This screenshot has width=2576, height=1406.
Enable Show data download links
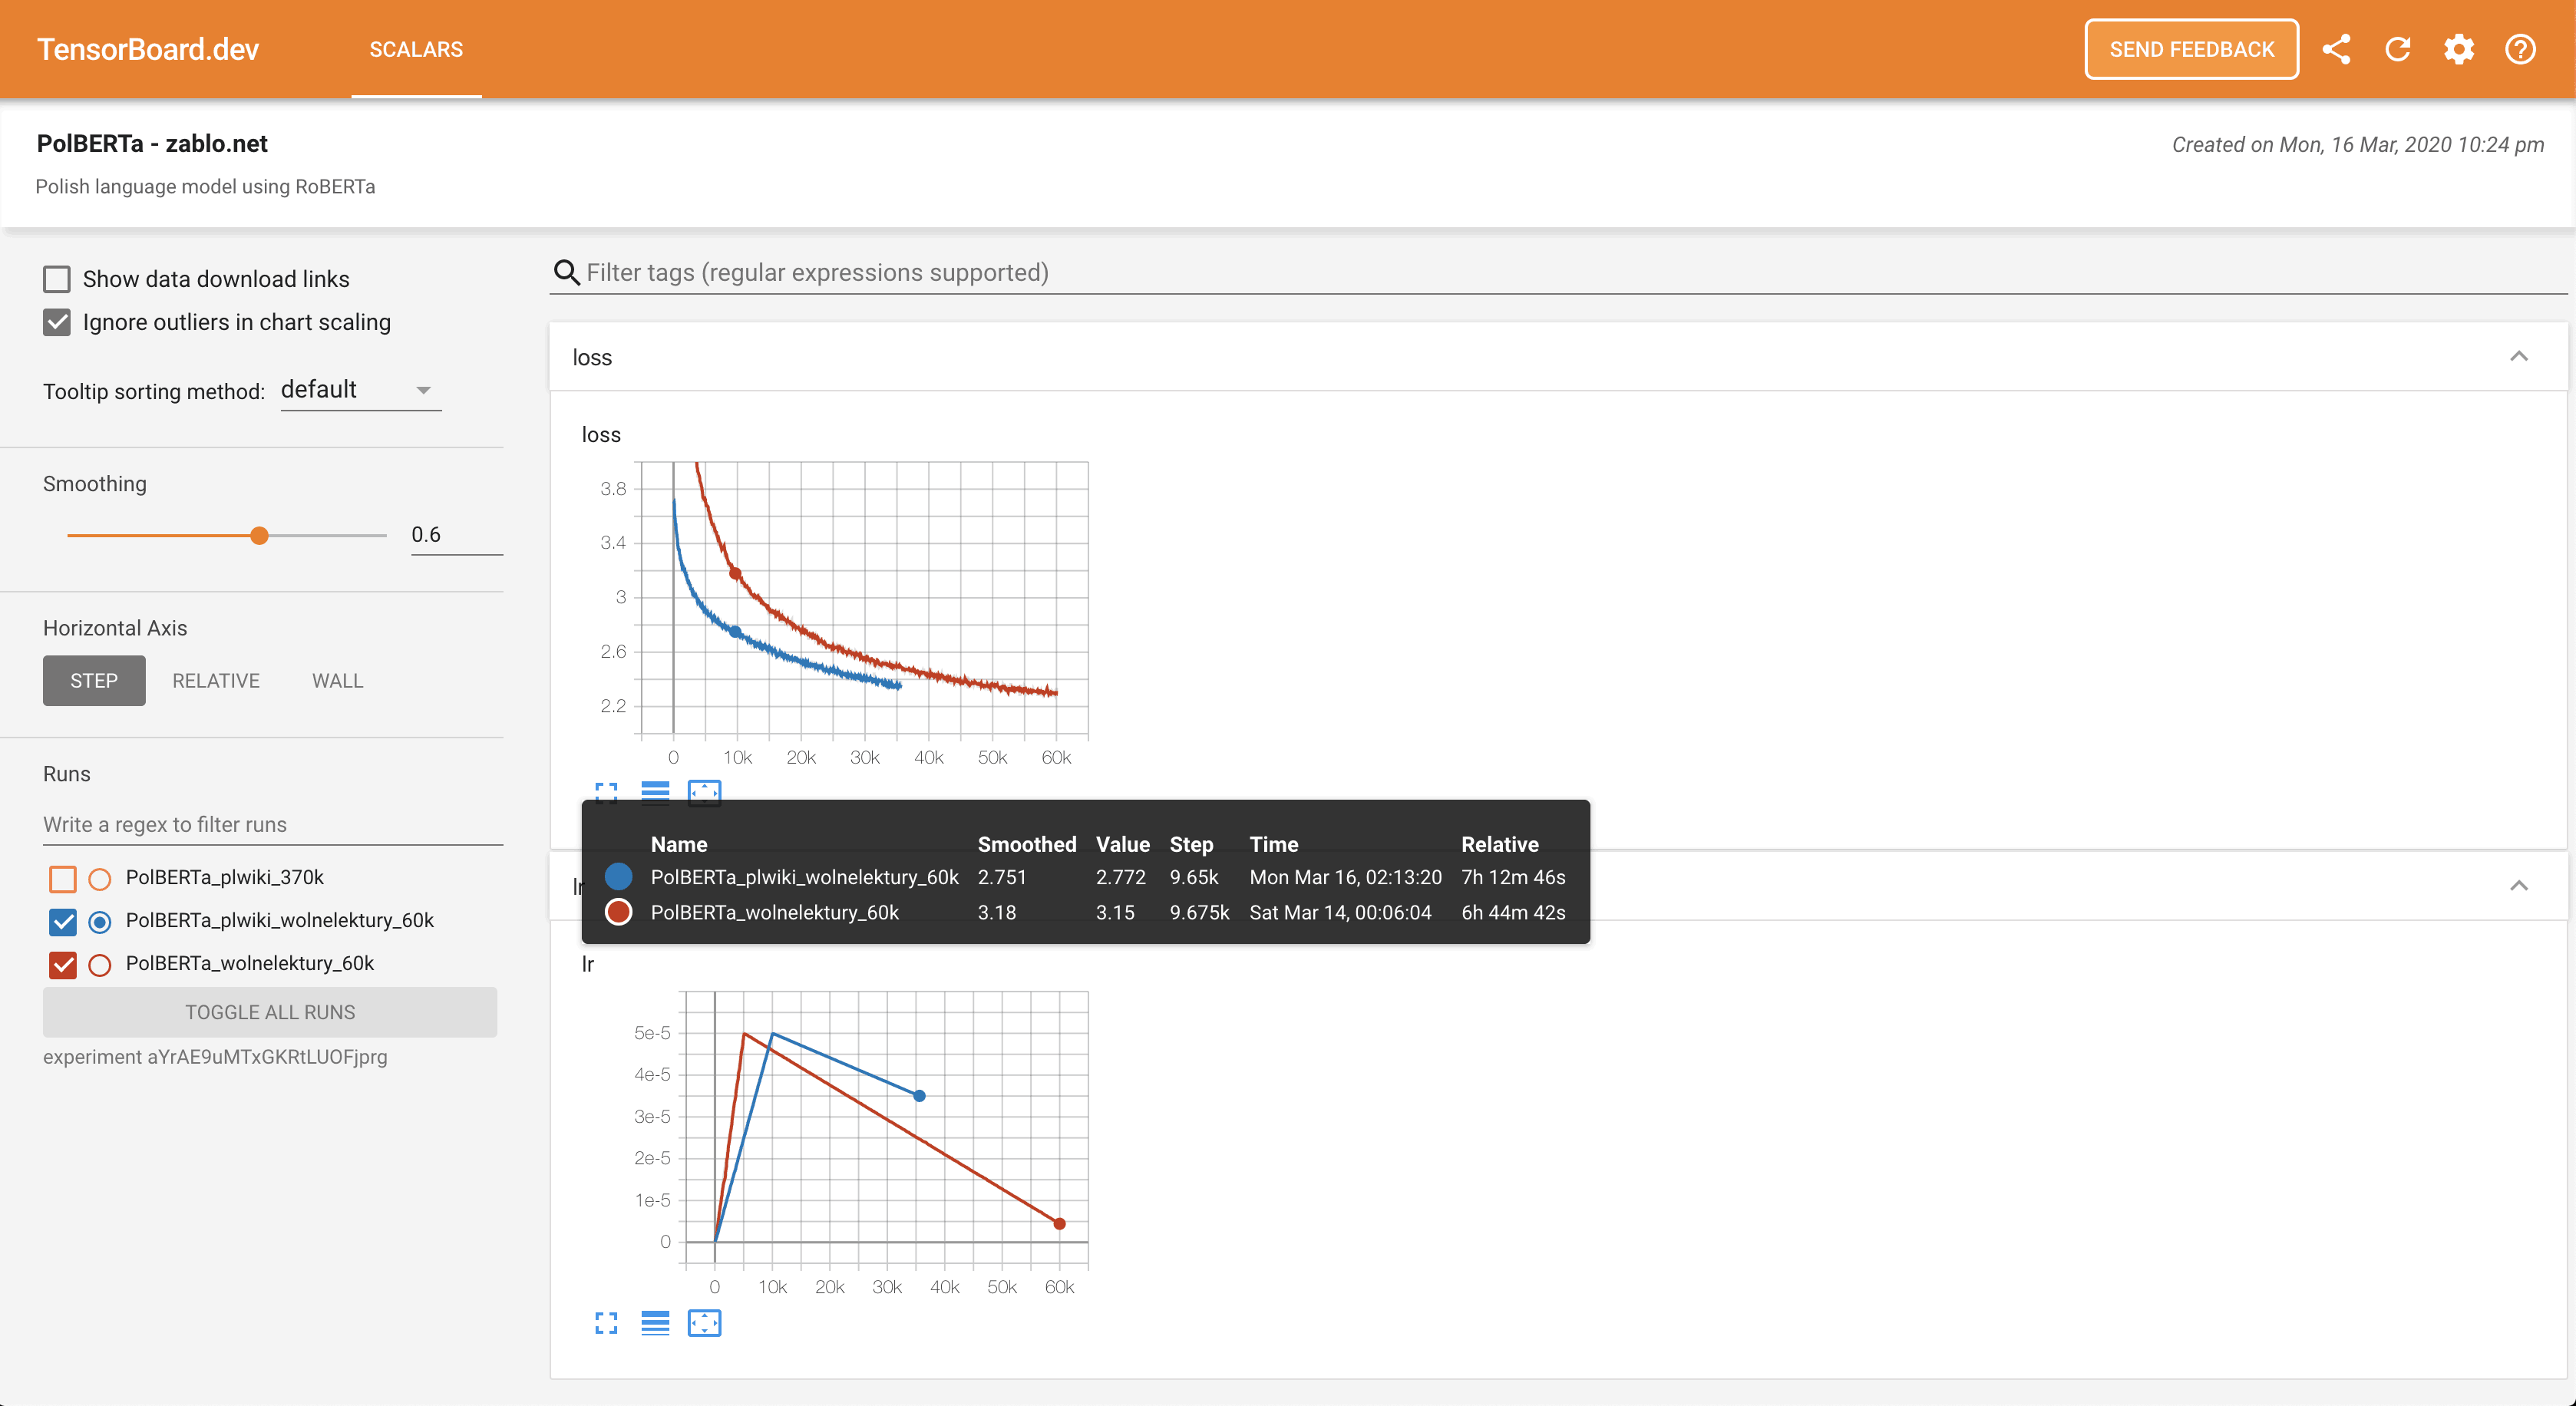57,279
